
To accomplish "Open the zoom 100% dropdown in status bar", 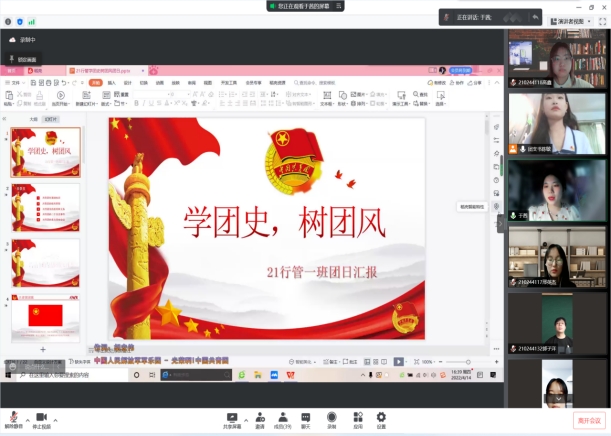I will [x=429, y=362].
